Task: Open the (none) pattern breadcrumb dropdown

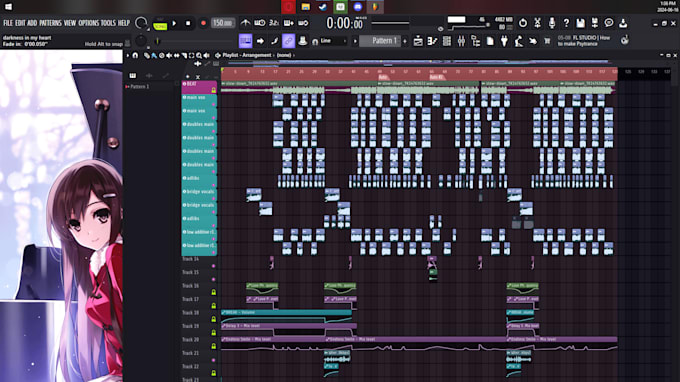Action: [x=284, y=55]
